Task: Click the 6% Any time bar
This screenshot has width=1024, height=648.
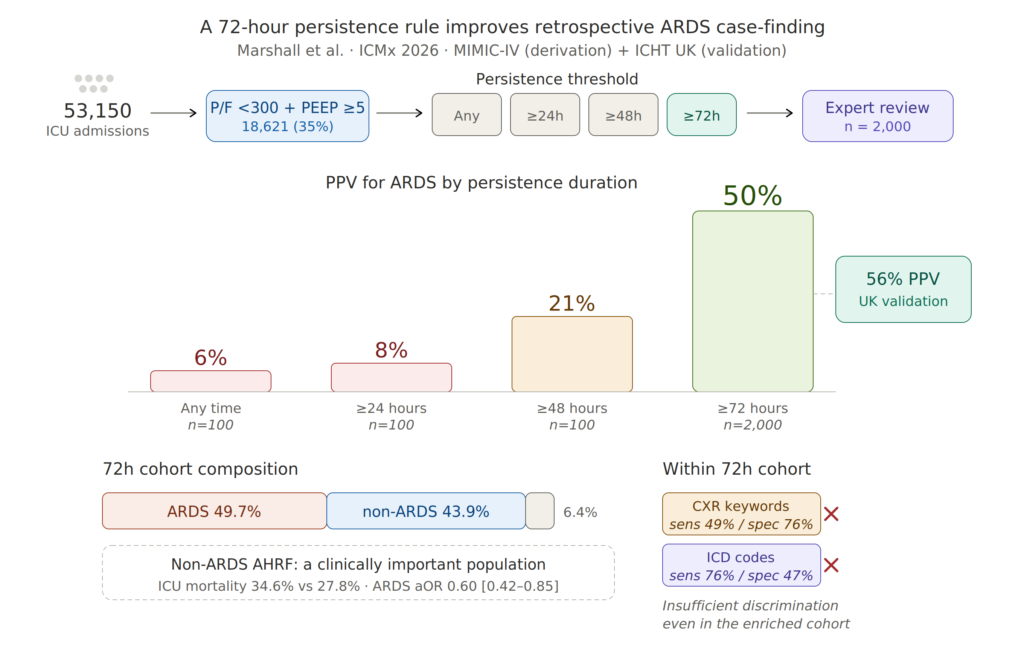Action: (x=210, y=381)
